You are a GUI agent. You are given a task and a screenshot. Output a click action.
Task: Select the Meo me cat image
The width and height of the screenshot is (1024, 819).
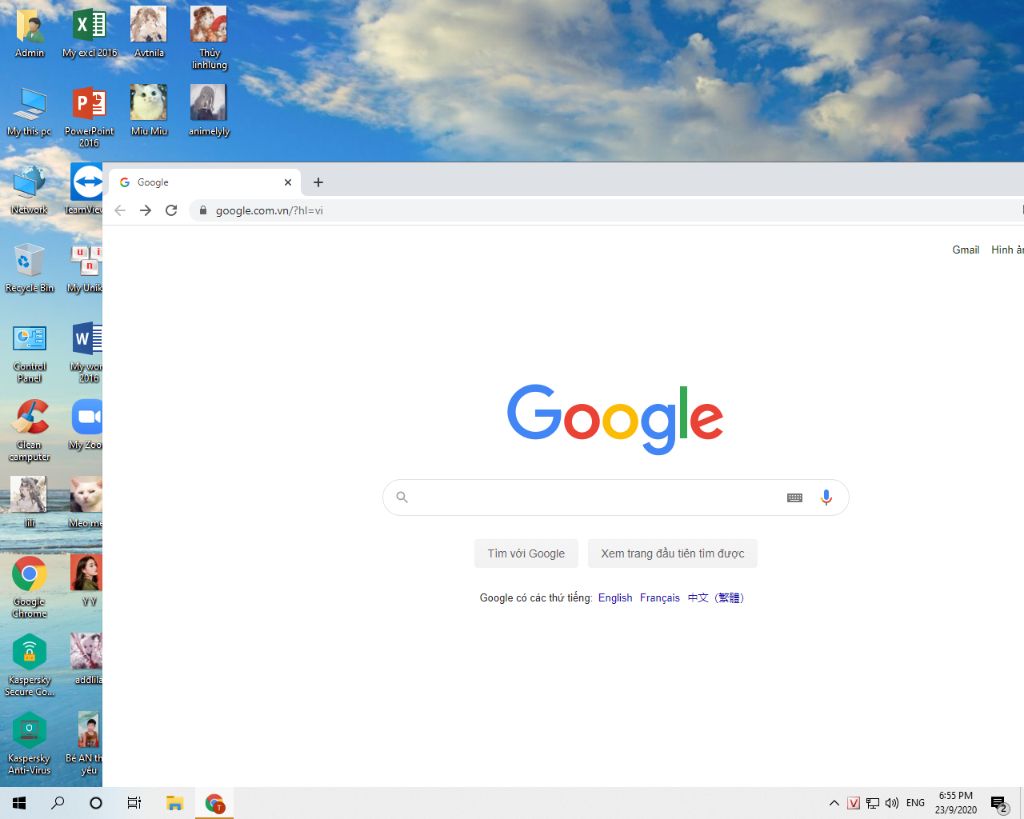[x=86, y=502]
